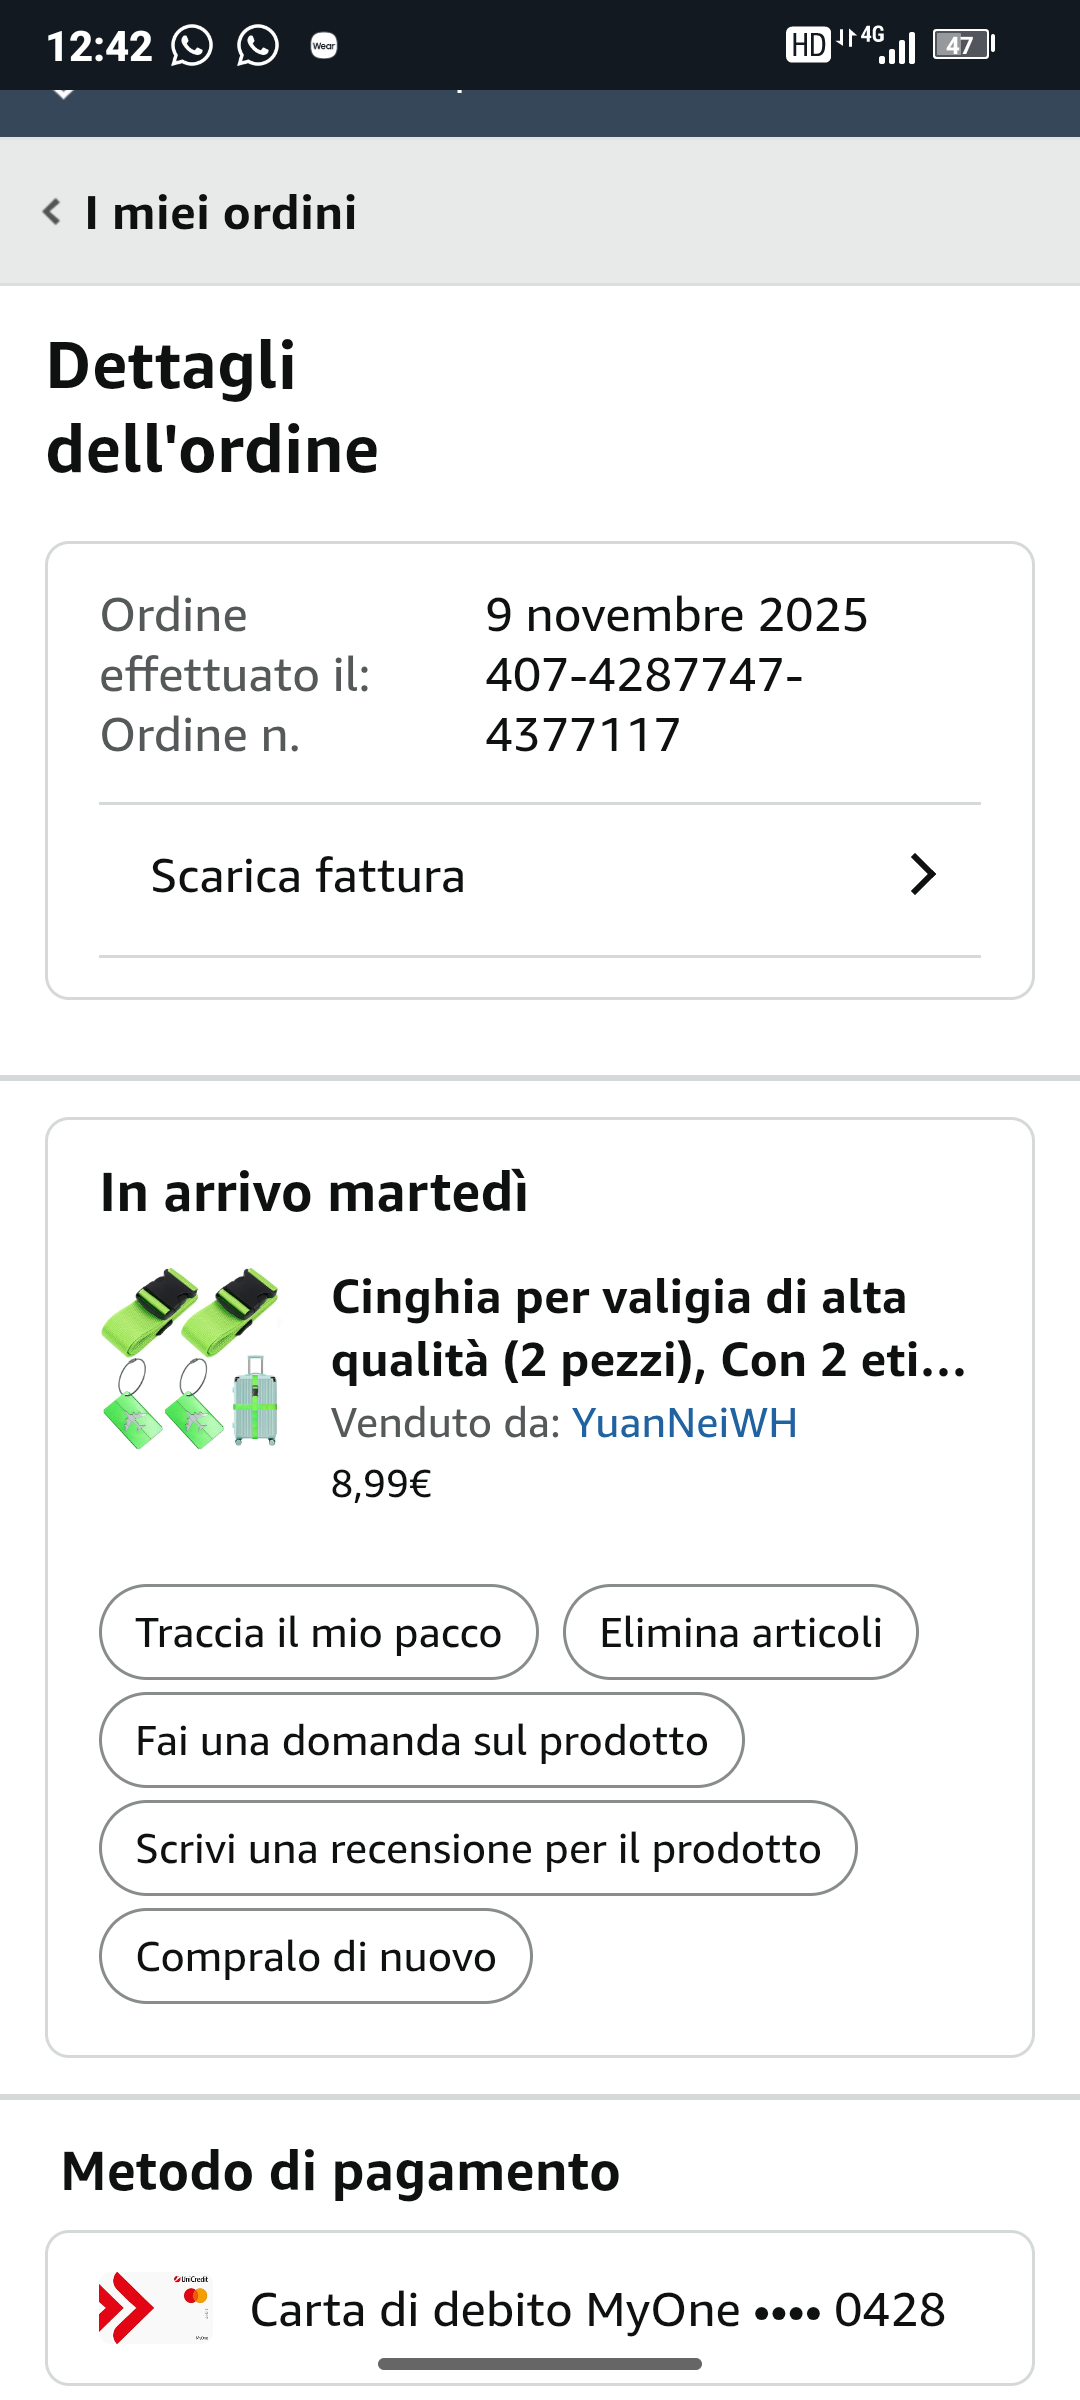Open the first WhatsApp notification icon
Viewport: 1080px width, 2400px height.
(192, 46)
